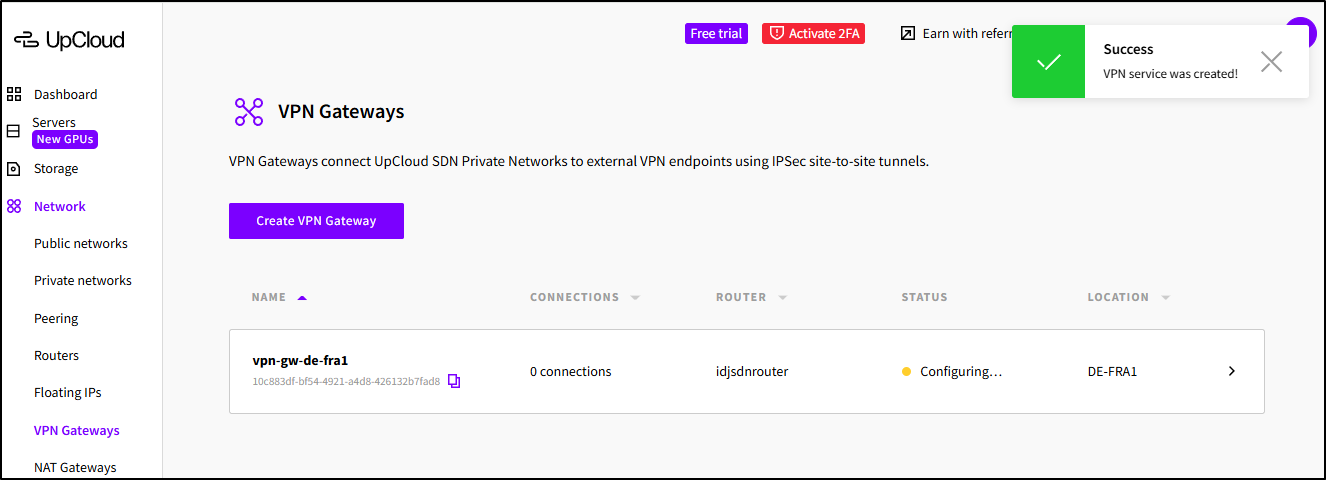The width and height of the screenshot is (1326, 480).
Task: Click the UpCloud logo
Action: [69, 40]
